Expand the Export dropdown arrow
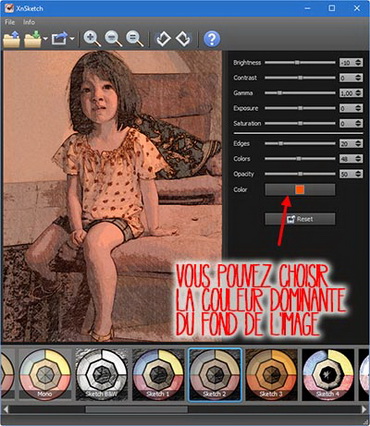Image resolution: width=370 pixels, height=426 pixels. point(72,39)
